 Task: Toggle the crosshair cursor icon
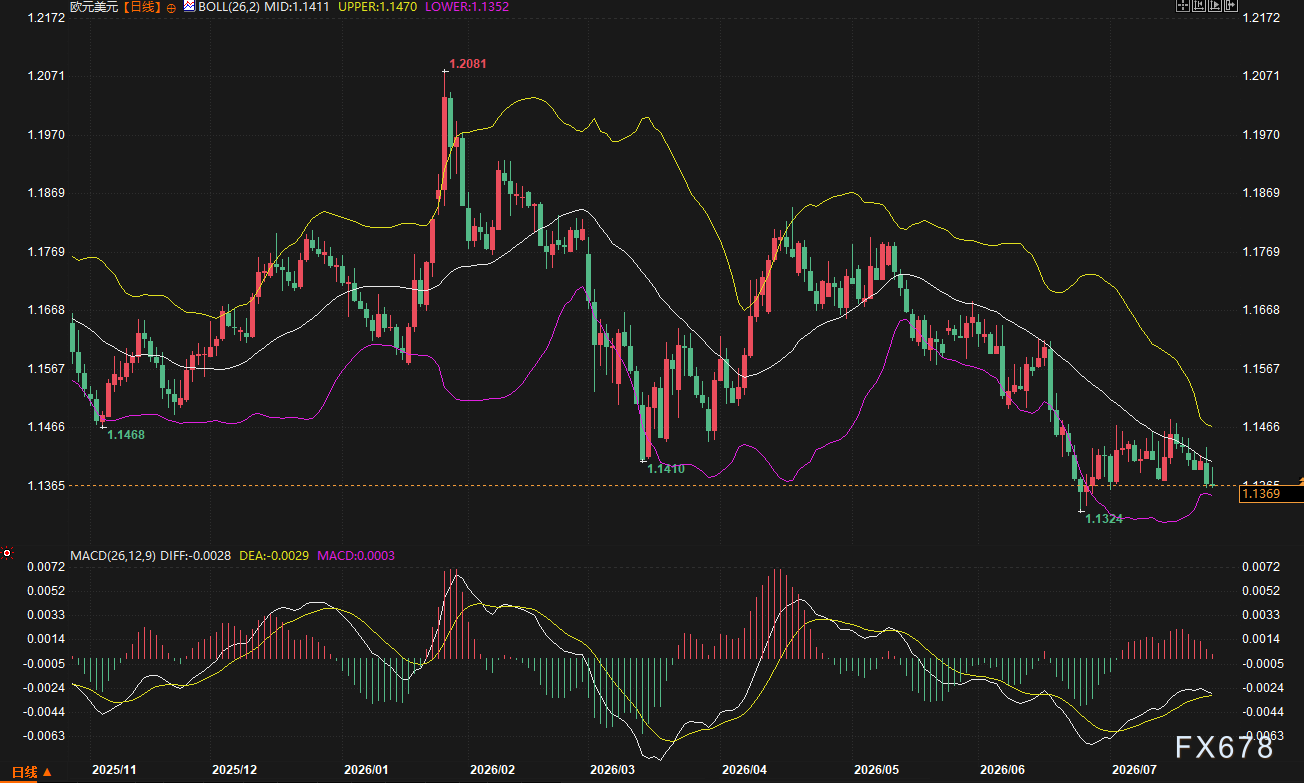coord(1183,5)
